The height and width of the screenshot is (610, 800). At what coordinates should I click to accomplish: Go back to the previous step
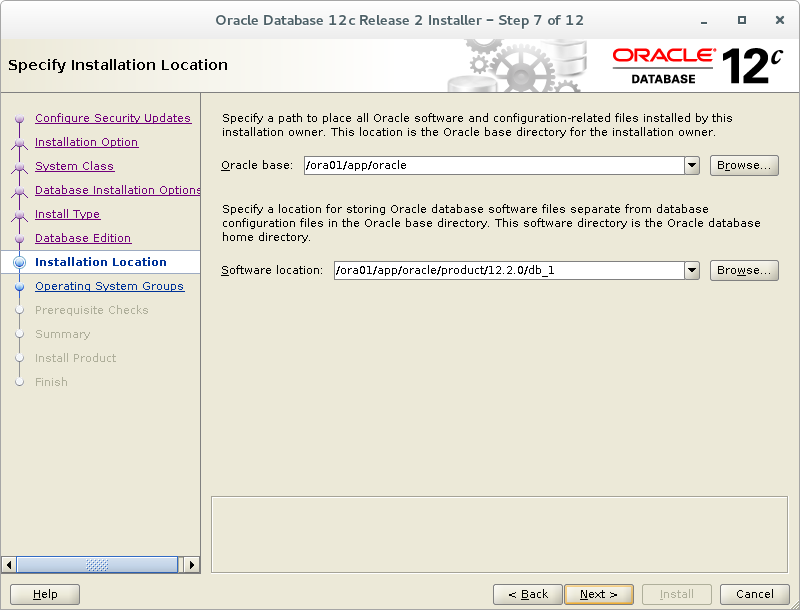[528, 594]
